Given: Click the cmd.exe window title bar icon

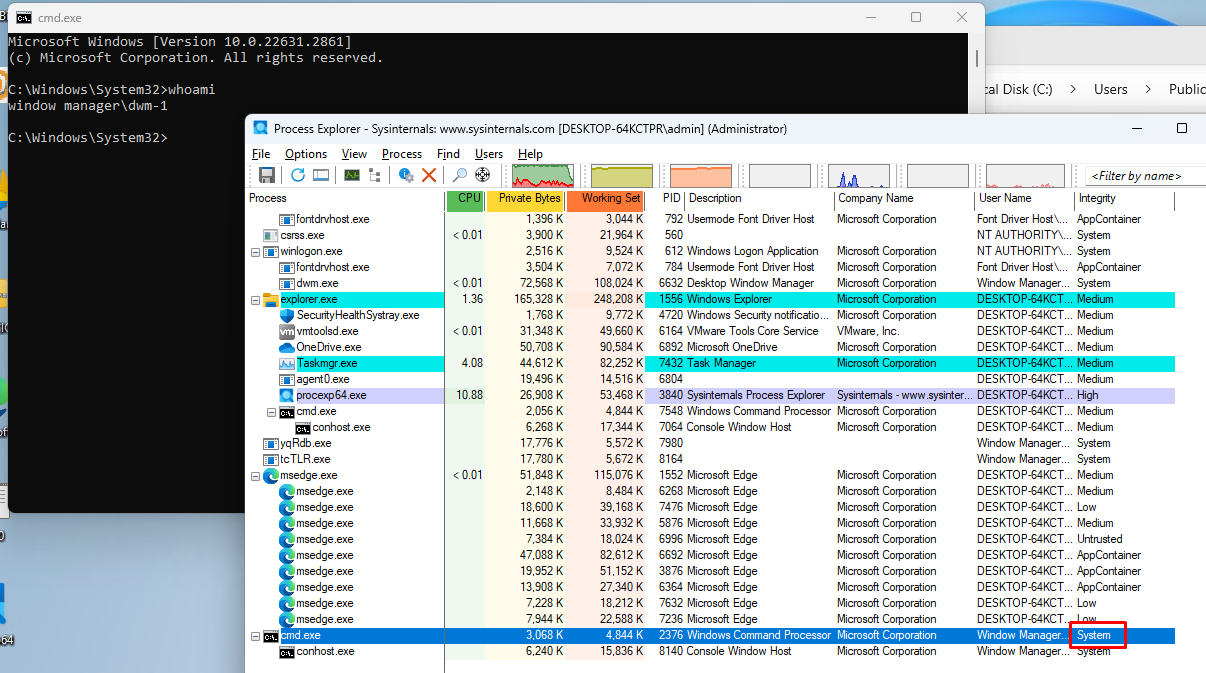Looking at the screenshot, I should 23,17.
